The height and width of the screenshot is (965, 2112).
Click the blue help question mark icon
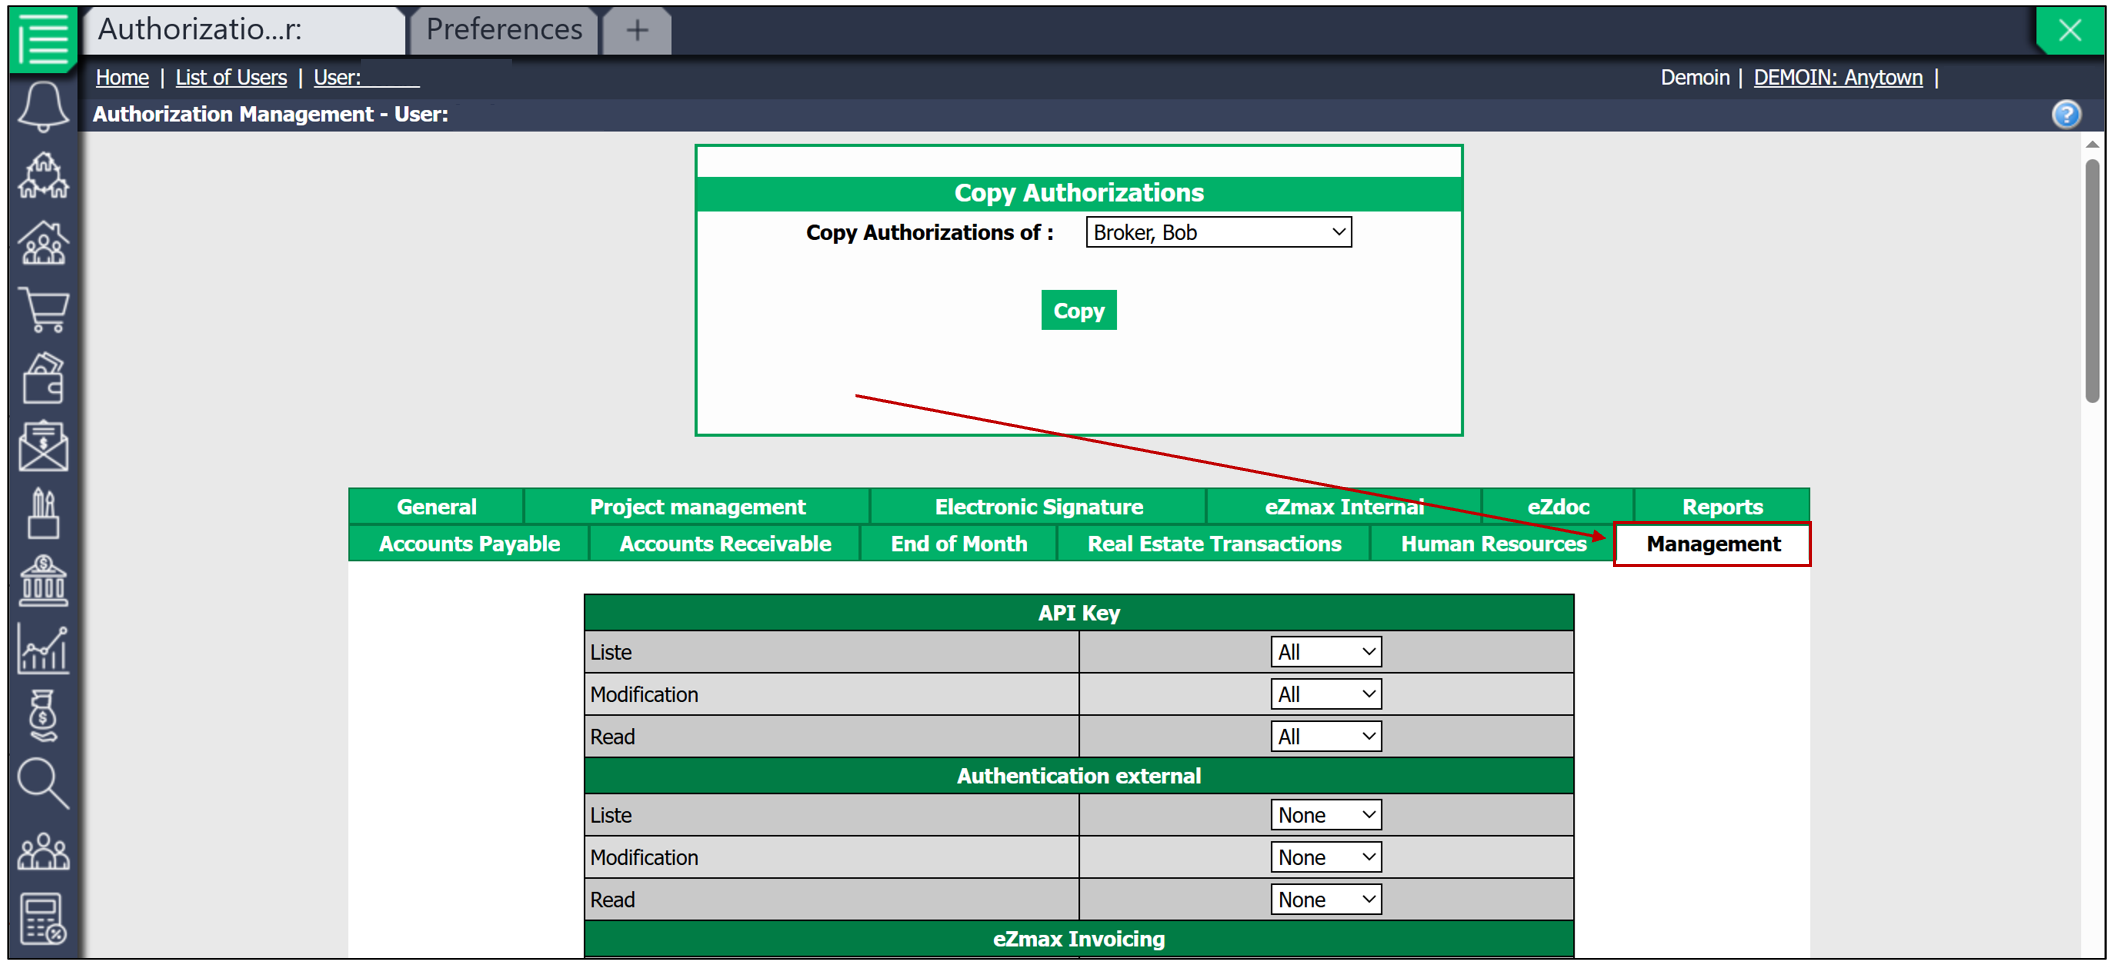pyautogui.click(x=2066, y=114)
